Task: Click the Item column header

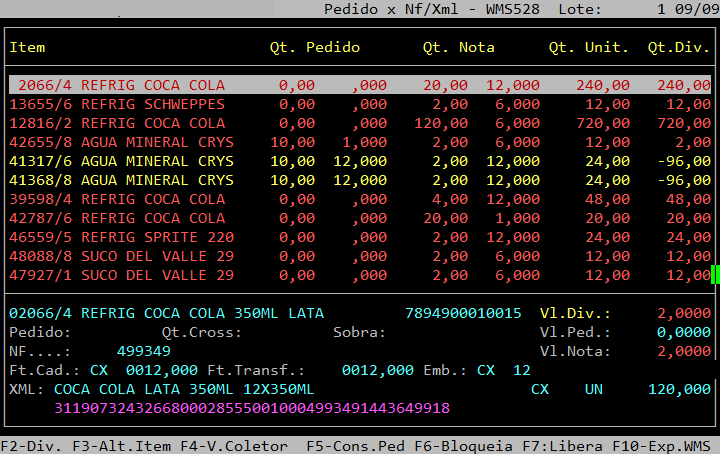Action: click(x=28, y=47)
